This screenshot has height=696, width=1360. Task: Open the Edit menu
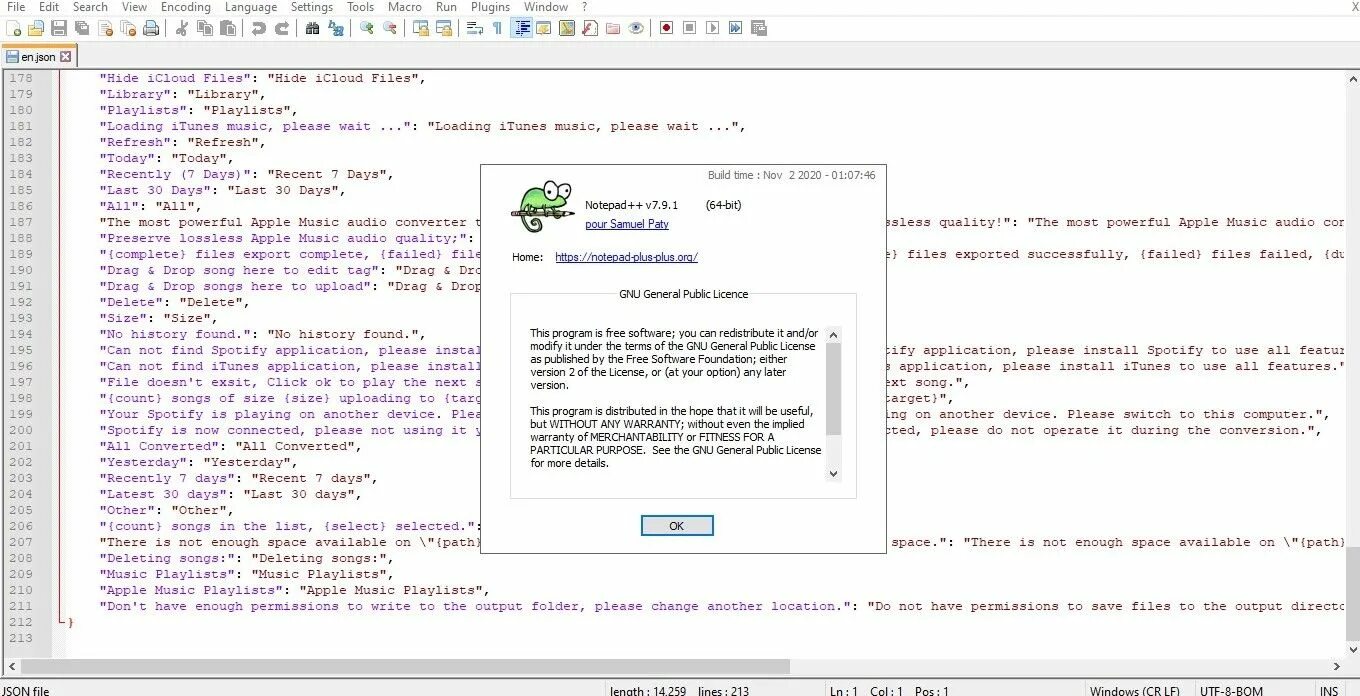tap(49, 7)
